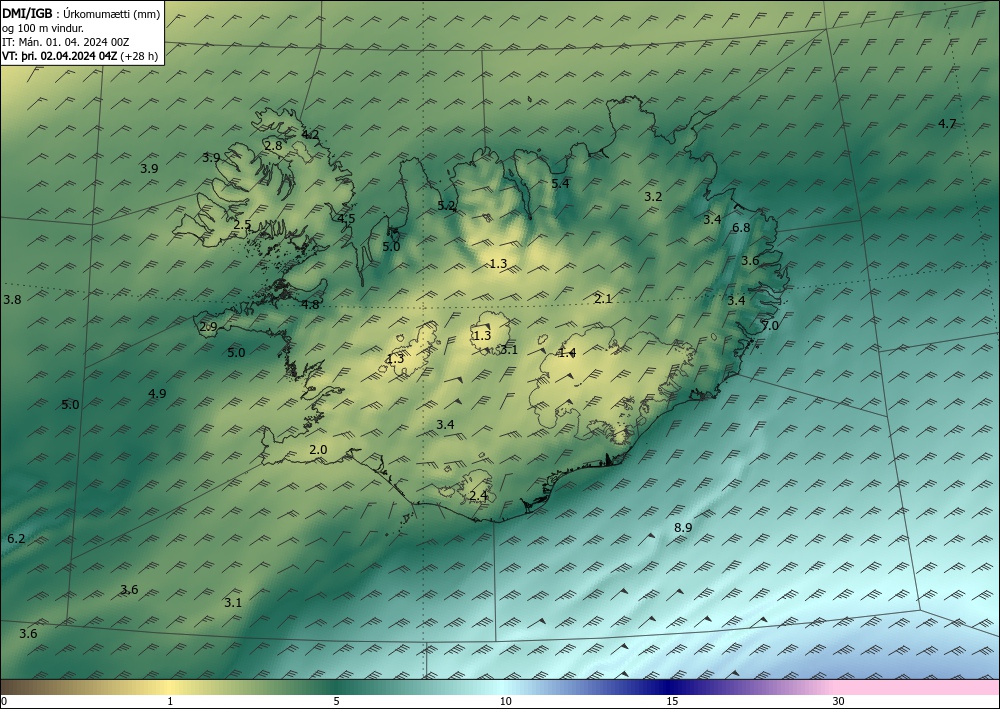Click the 7.0 value label
The width and height of the screenshot is (1000, 709).
click(770, 326)
